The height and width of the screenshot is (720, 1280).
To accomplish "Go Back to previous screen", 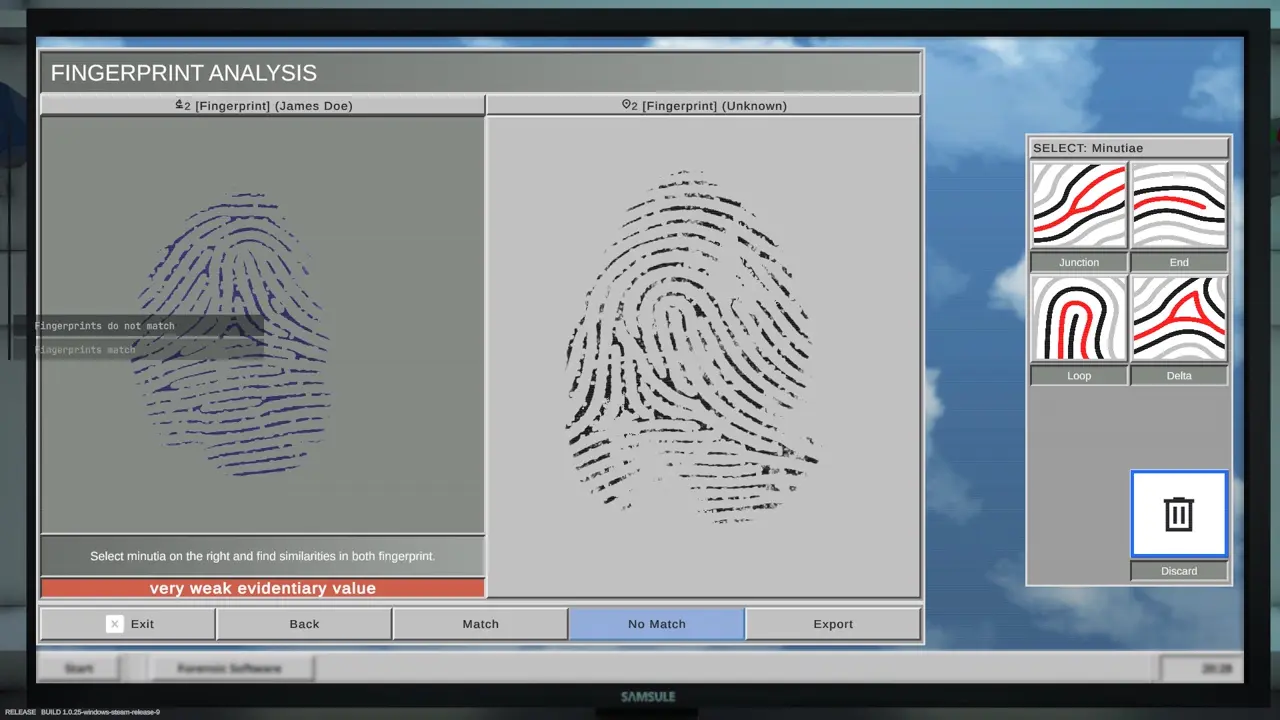I will tap(304, 624).
